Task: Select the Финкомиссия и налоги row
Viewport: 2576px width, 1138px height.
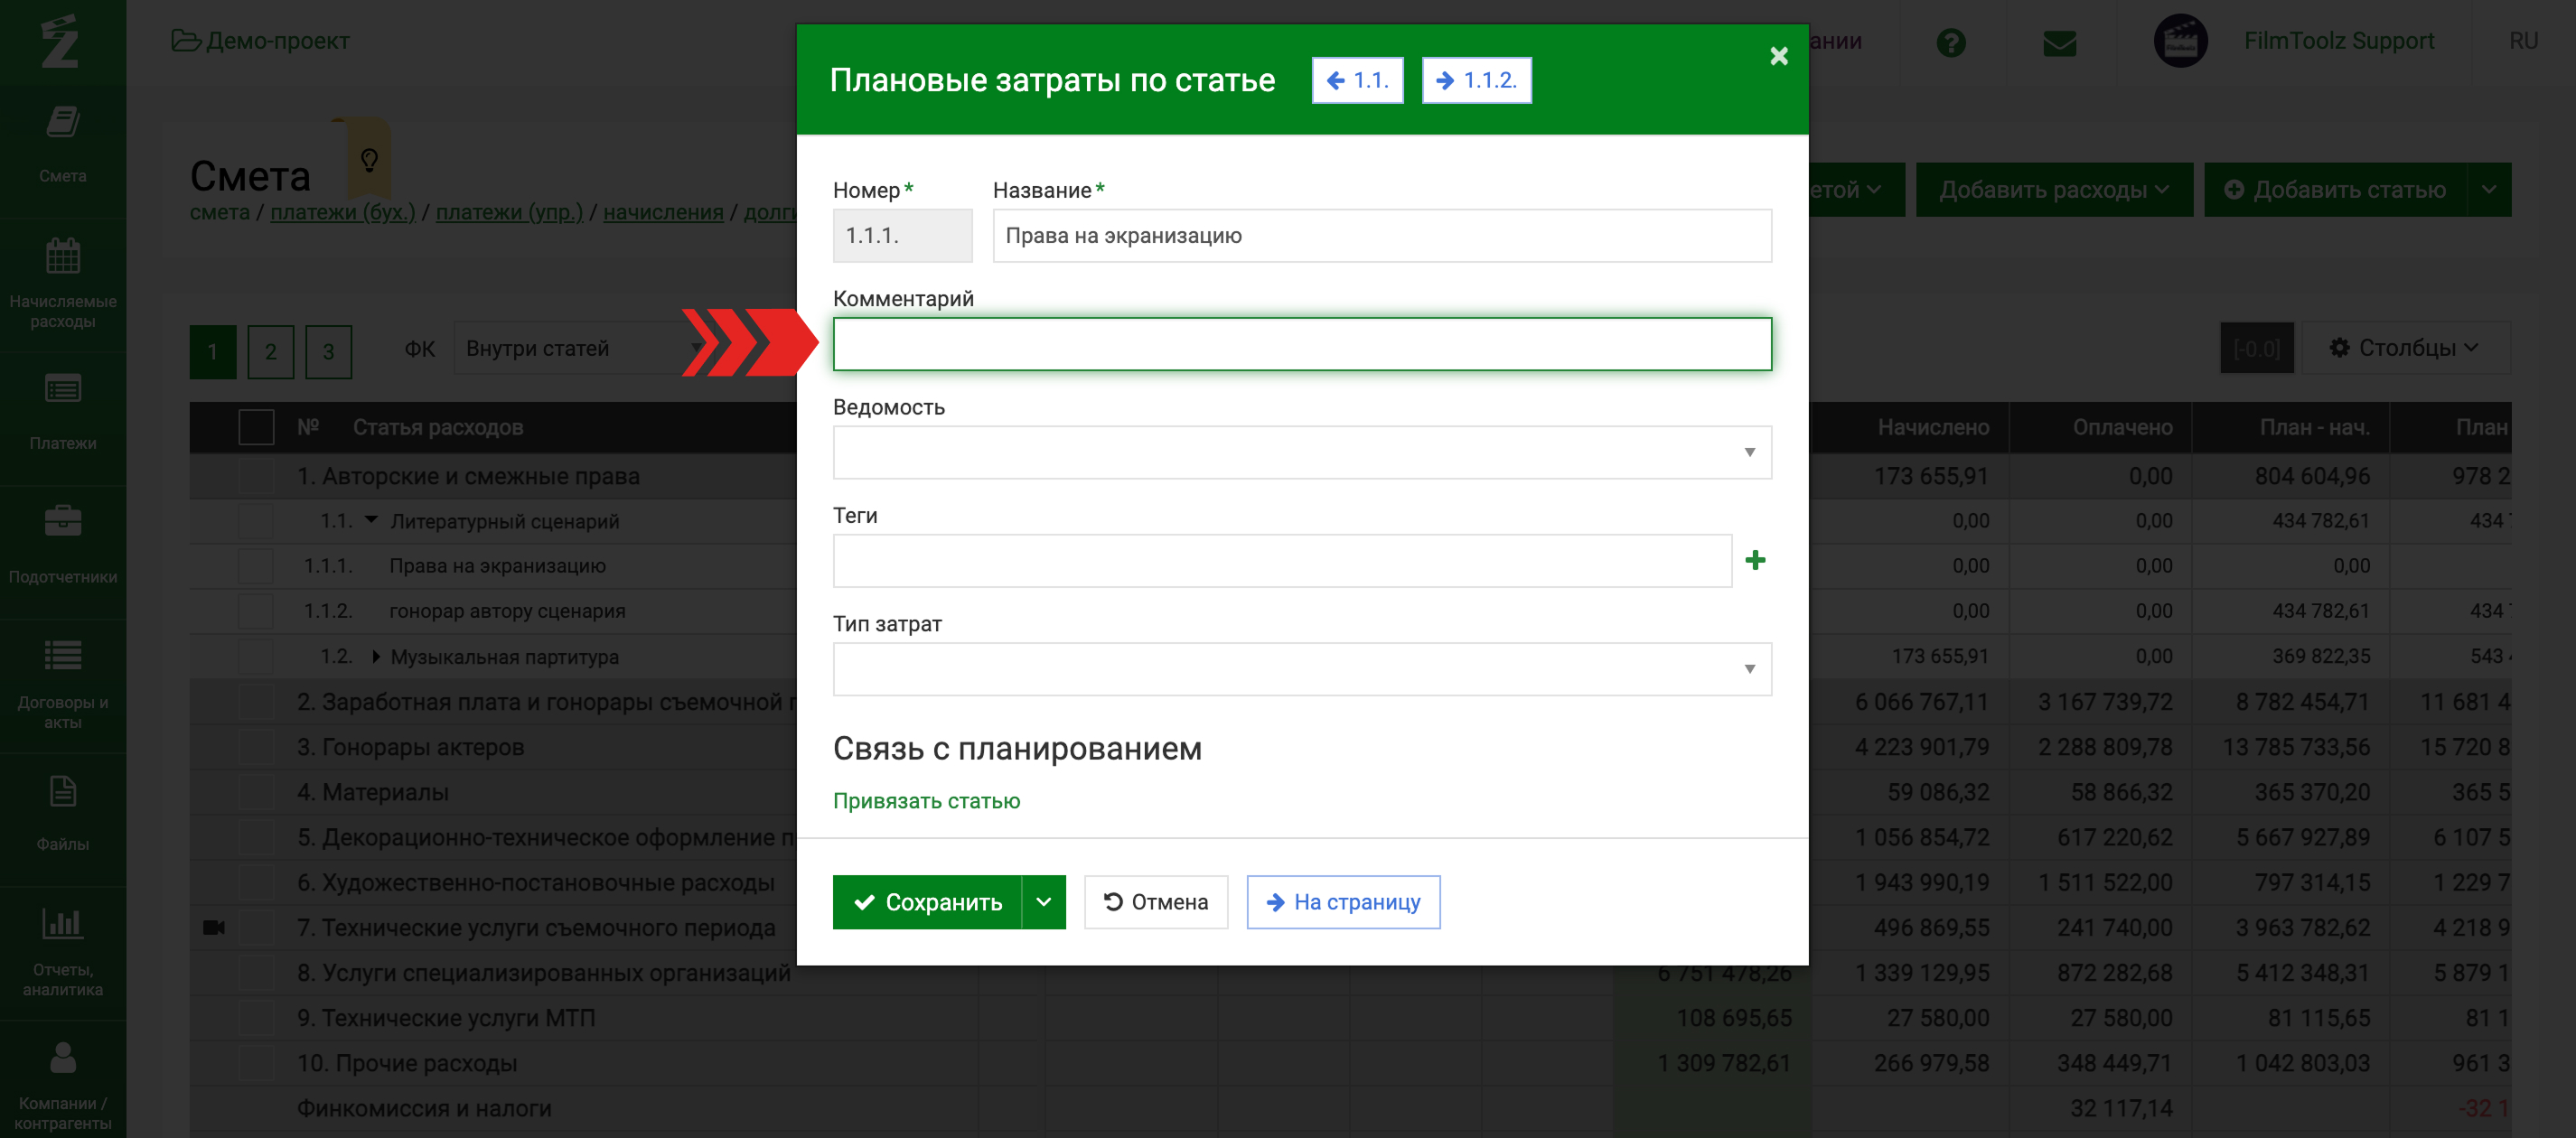Action: click(1350, 1108)
